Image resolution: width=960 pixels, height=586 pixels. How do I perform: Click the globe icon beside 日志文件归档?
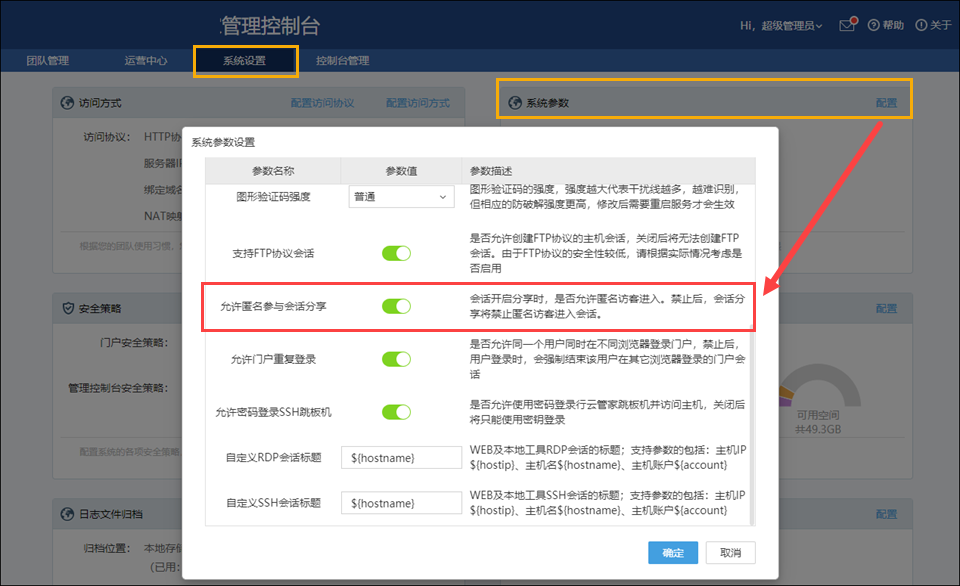(x=68, y=514)
